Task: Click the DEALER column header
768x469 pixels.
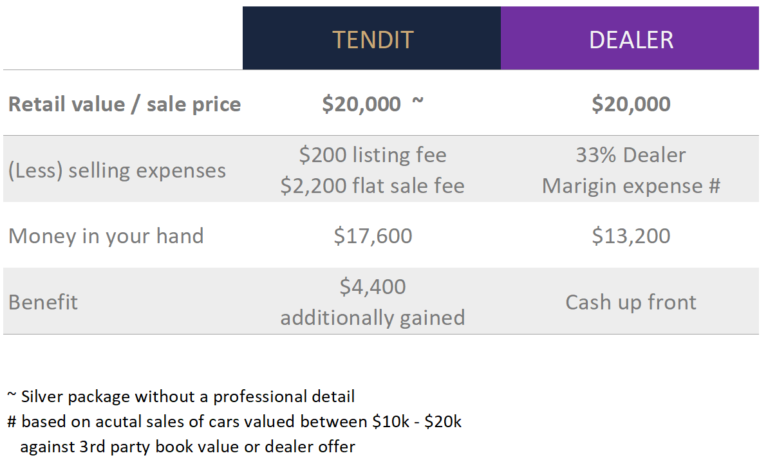Action: point(630,38)
